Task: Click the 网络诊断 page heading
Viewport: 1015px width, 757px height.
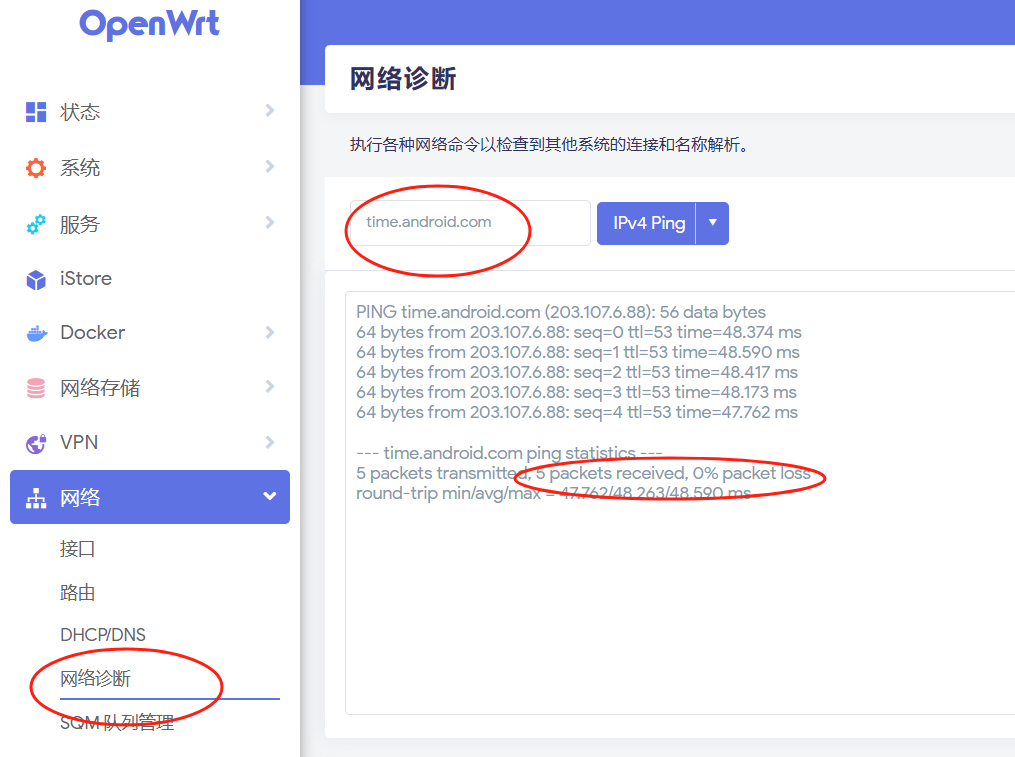Action: (403, 79)
